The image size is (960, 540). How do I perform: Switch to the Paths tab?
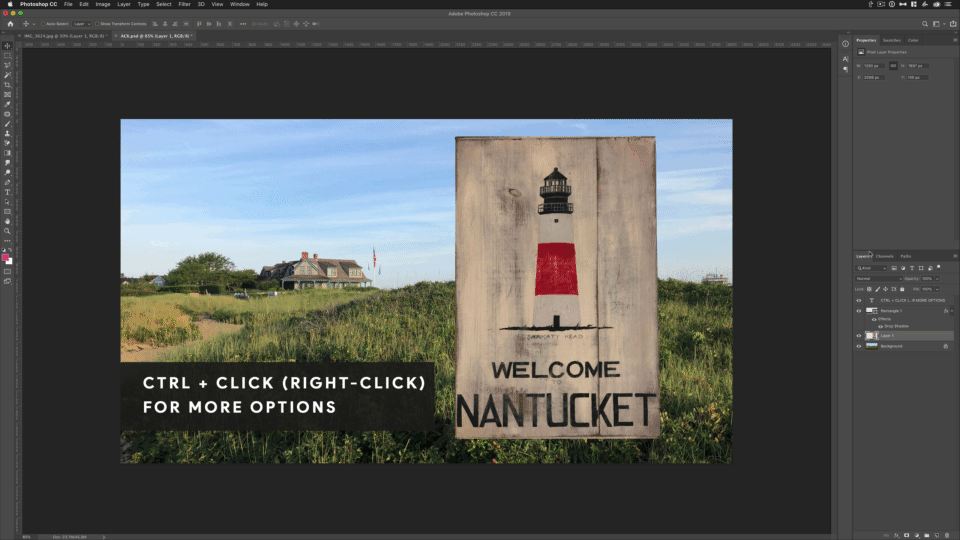point(906,256)
